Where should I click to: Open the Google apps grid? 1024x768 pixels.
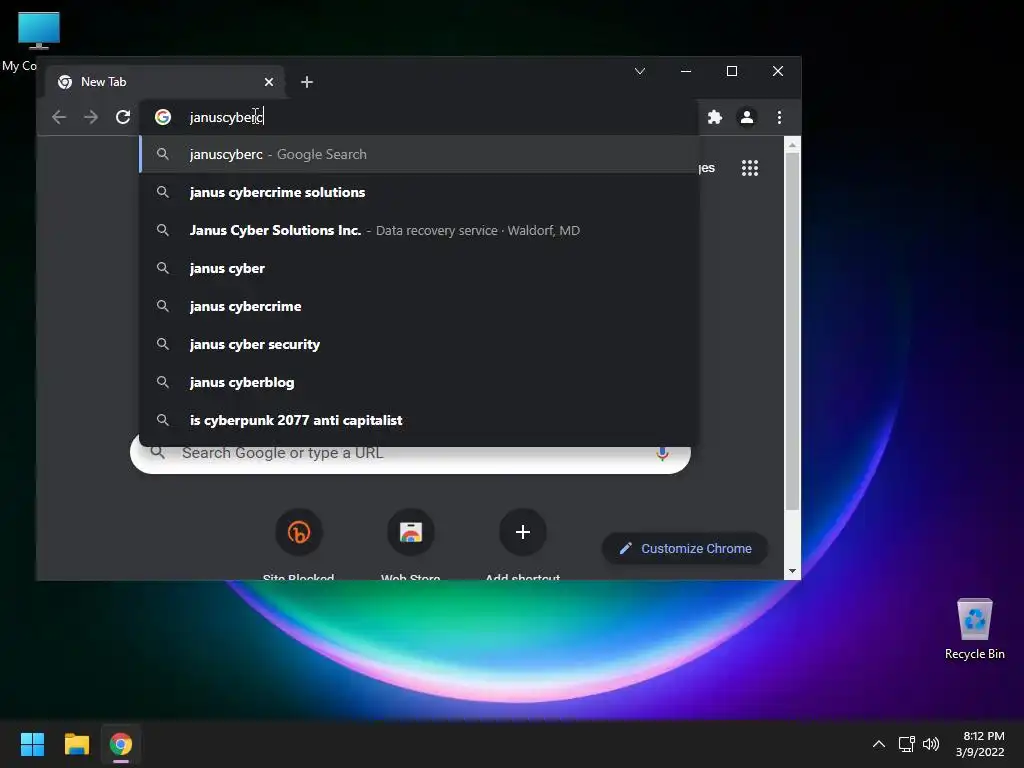click(750, 168)
